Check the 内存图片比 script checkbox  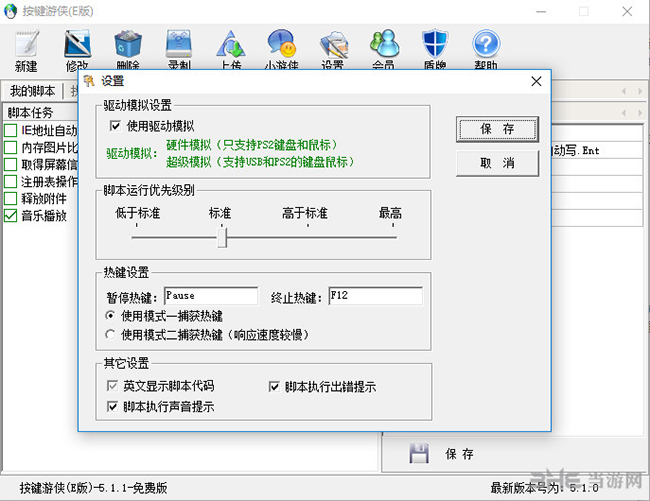point(10,147)
